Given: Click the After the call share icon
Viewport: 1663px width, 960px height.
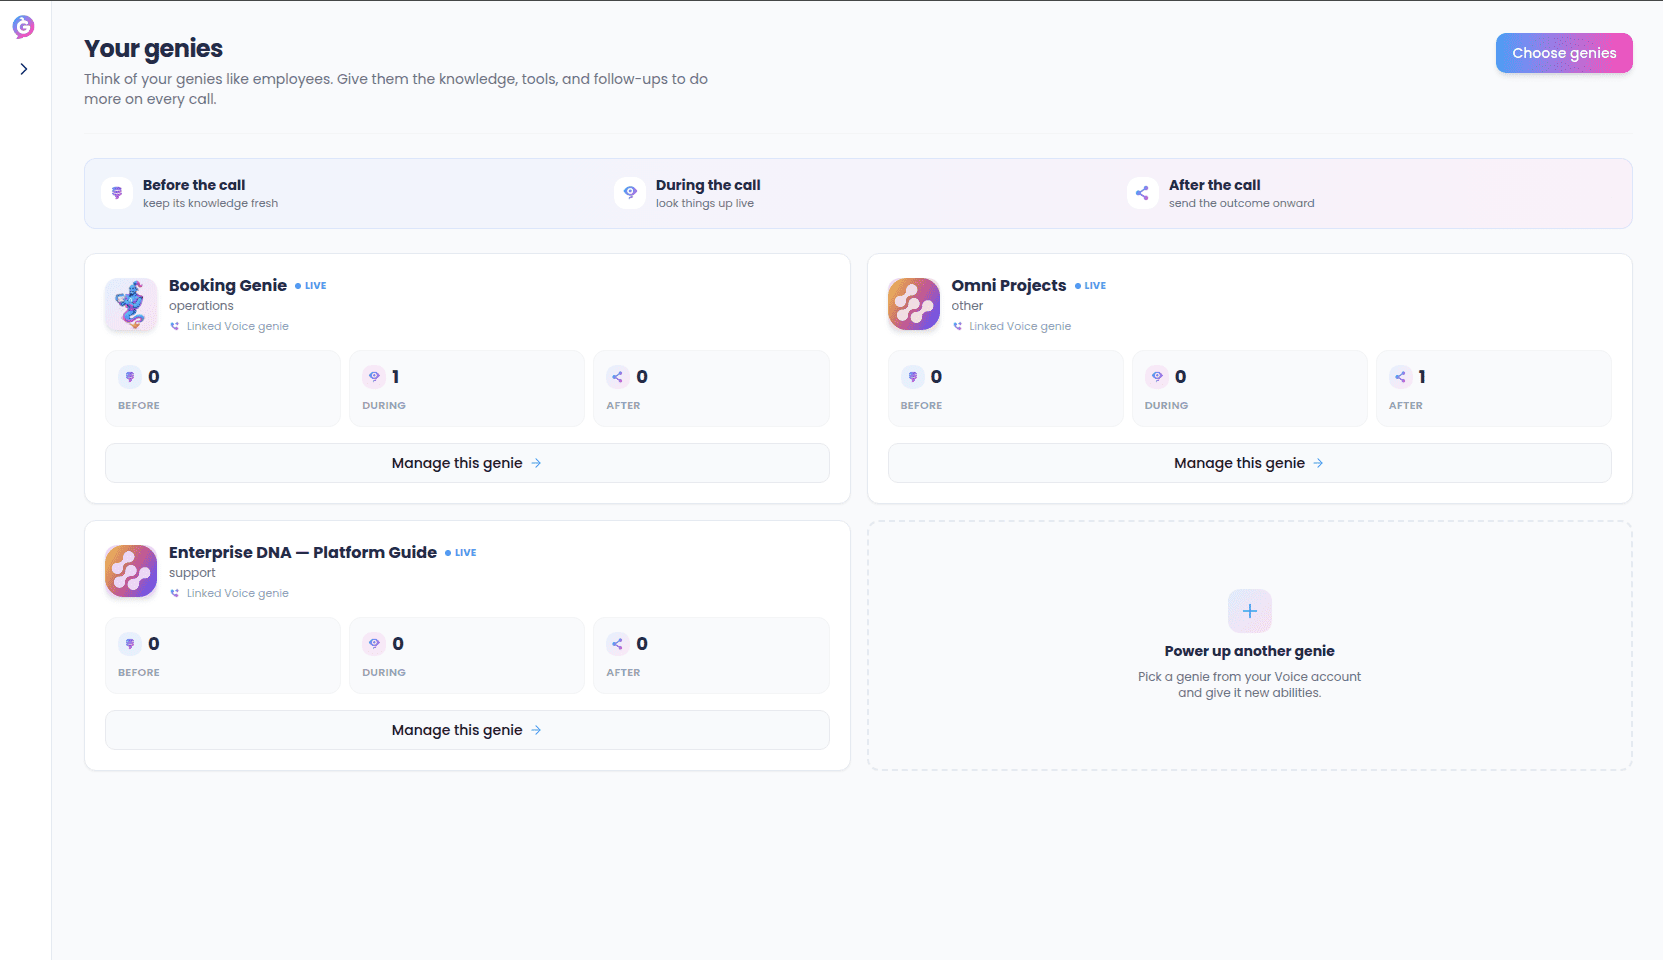Looking at the screenshot, I should pos(1142,193).
